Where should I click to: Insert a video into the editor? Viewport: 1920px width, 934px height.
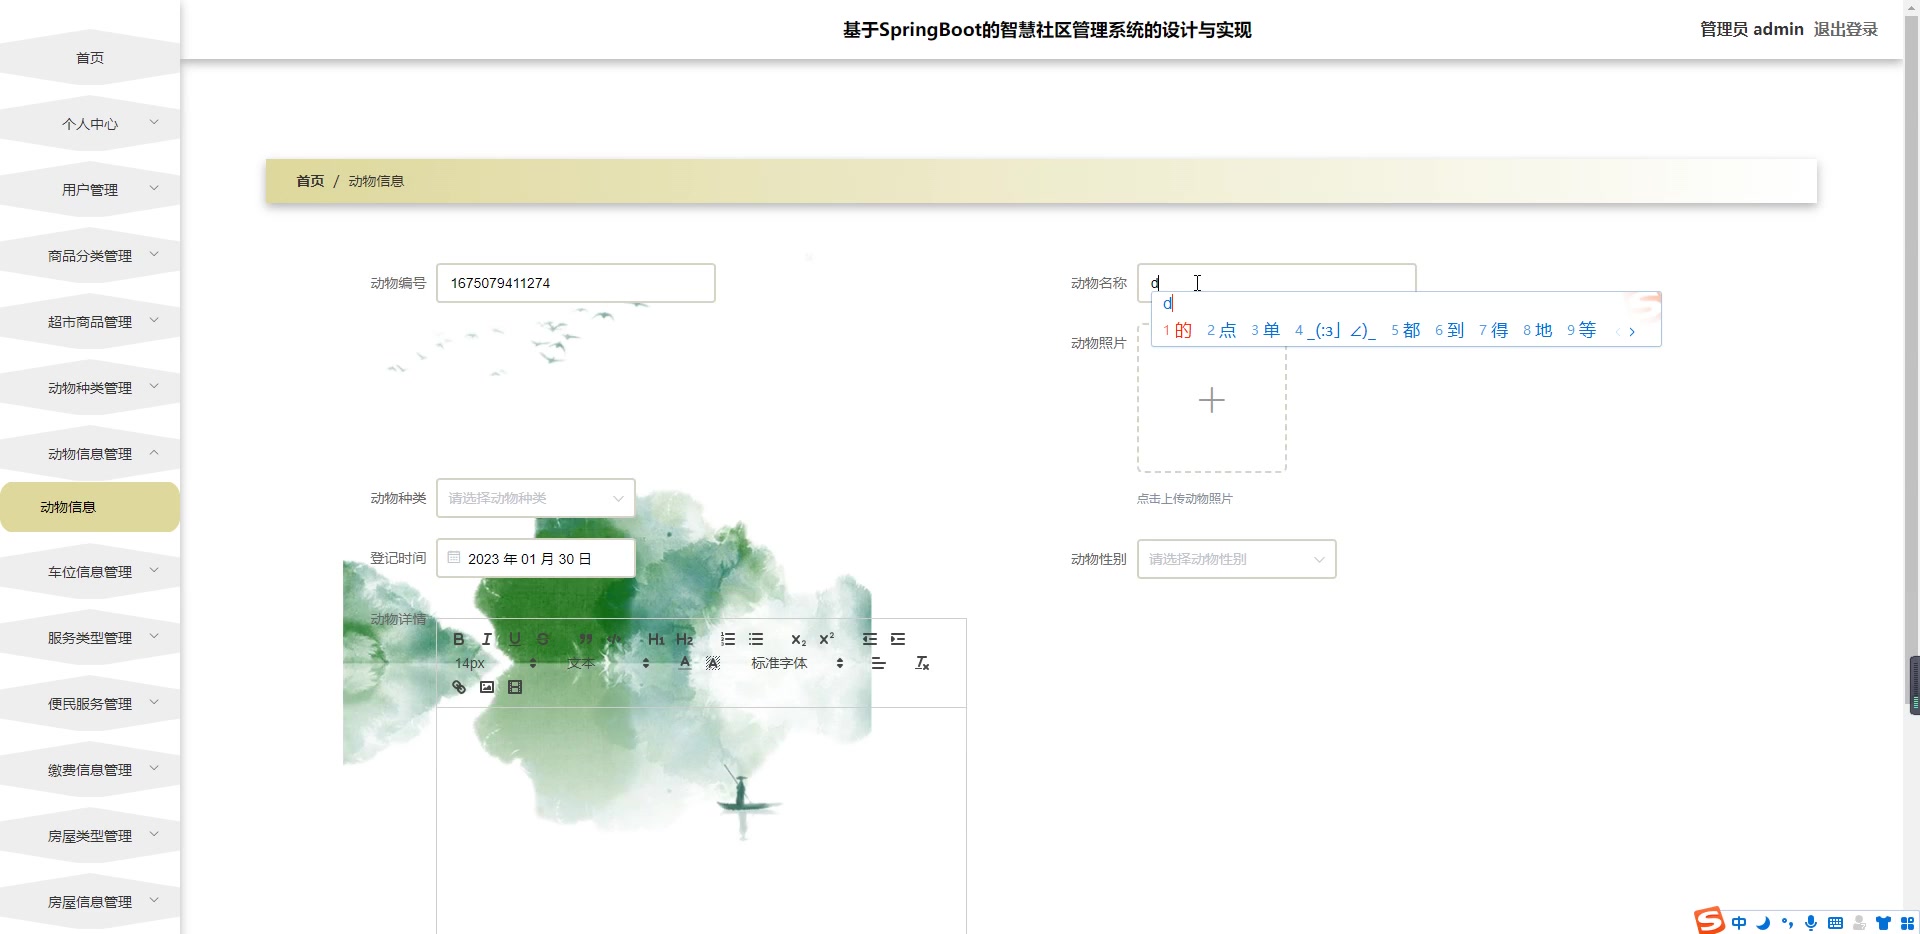pyautogui.click(x=515, y=687)
